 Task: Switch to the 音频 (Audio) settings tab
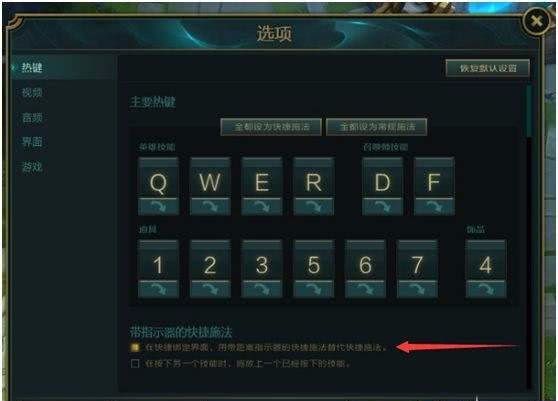(32, 117)
